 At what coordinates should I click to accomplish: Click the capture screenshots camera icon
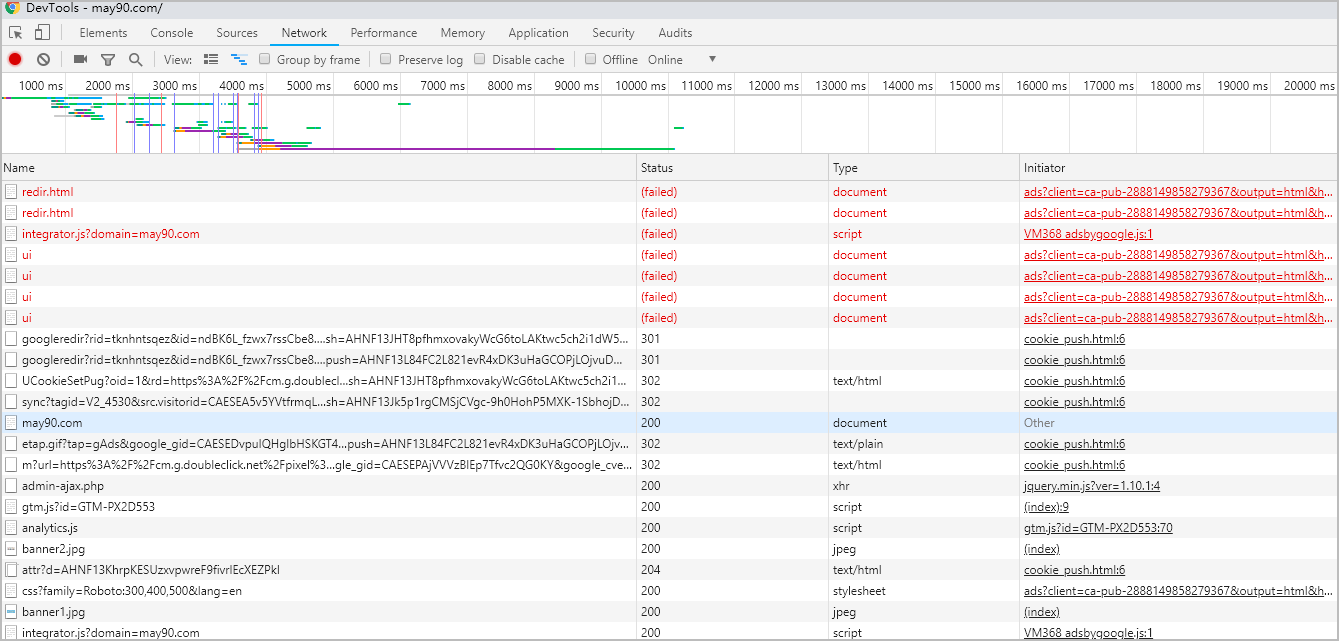[80, 60]
